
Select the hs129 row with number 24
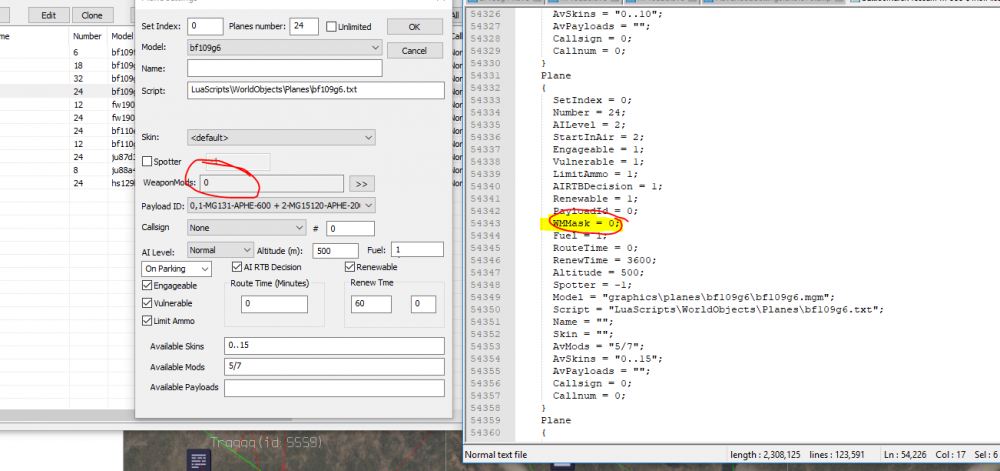(x=67, y=183)
